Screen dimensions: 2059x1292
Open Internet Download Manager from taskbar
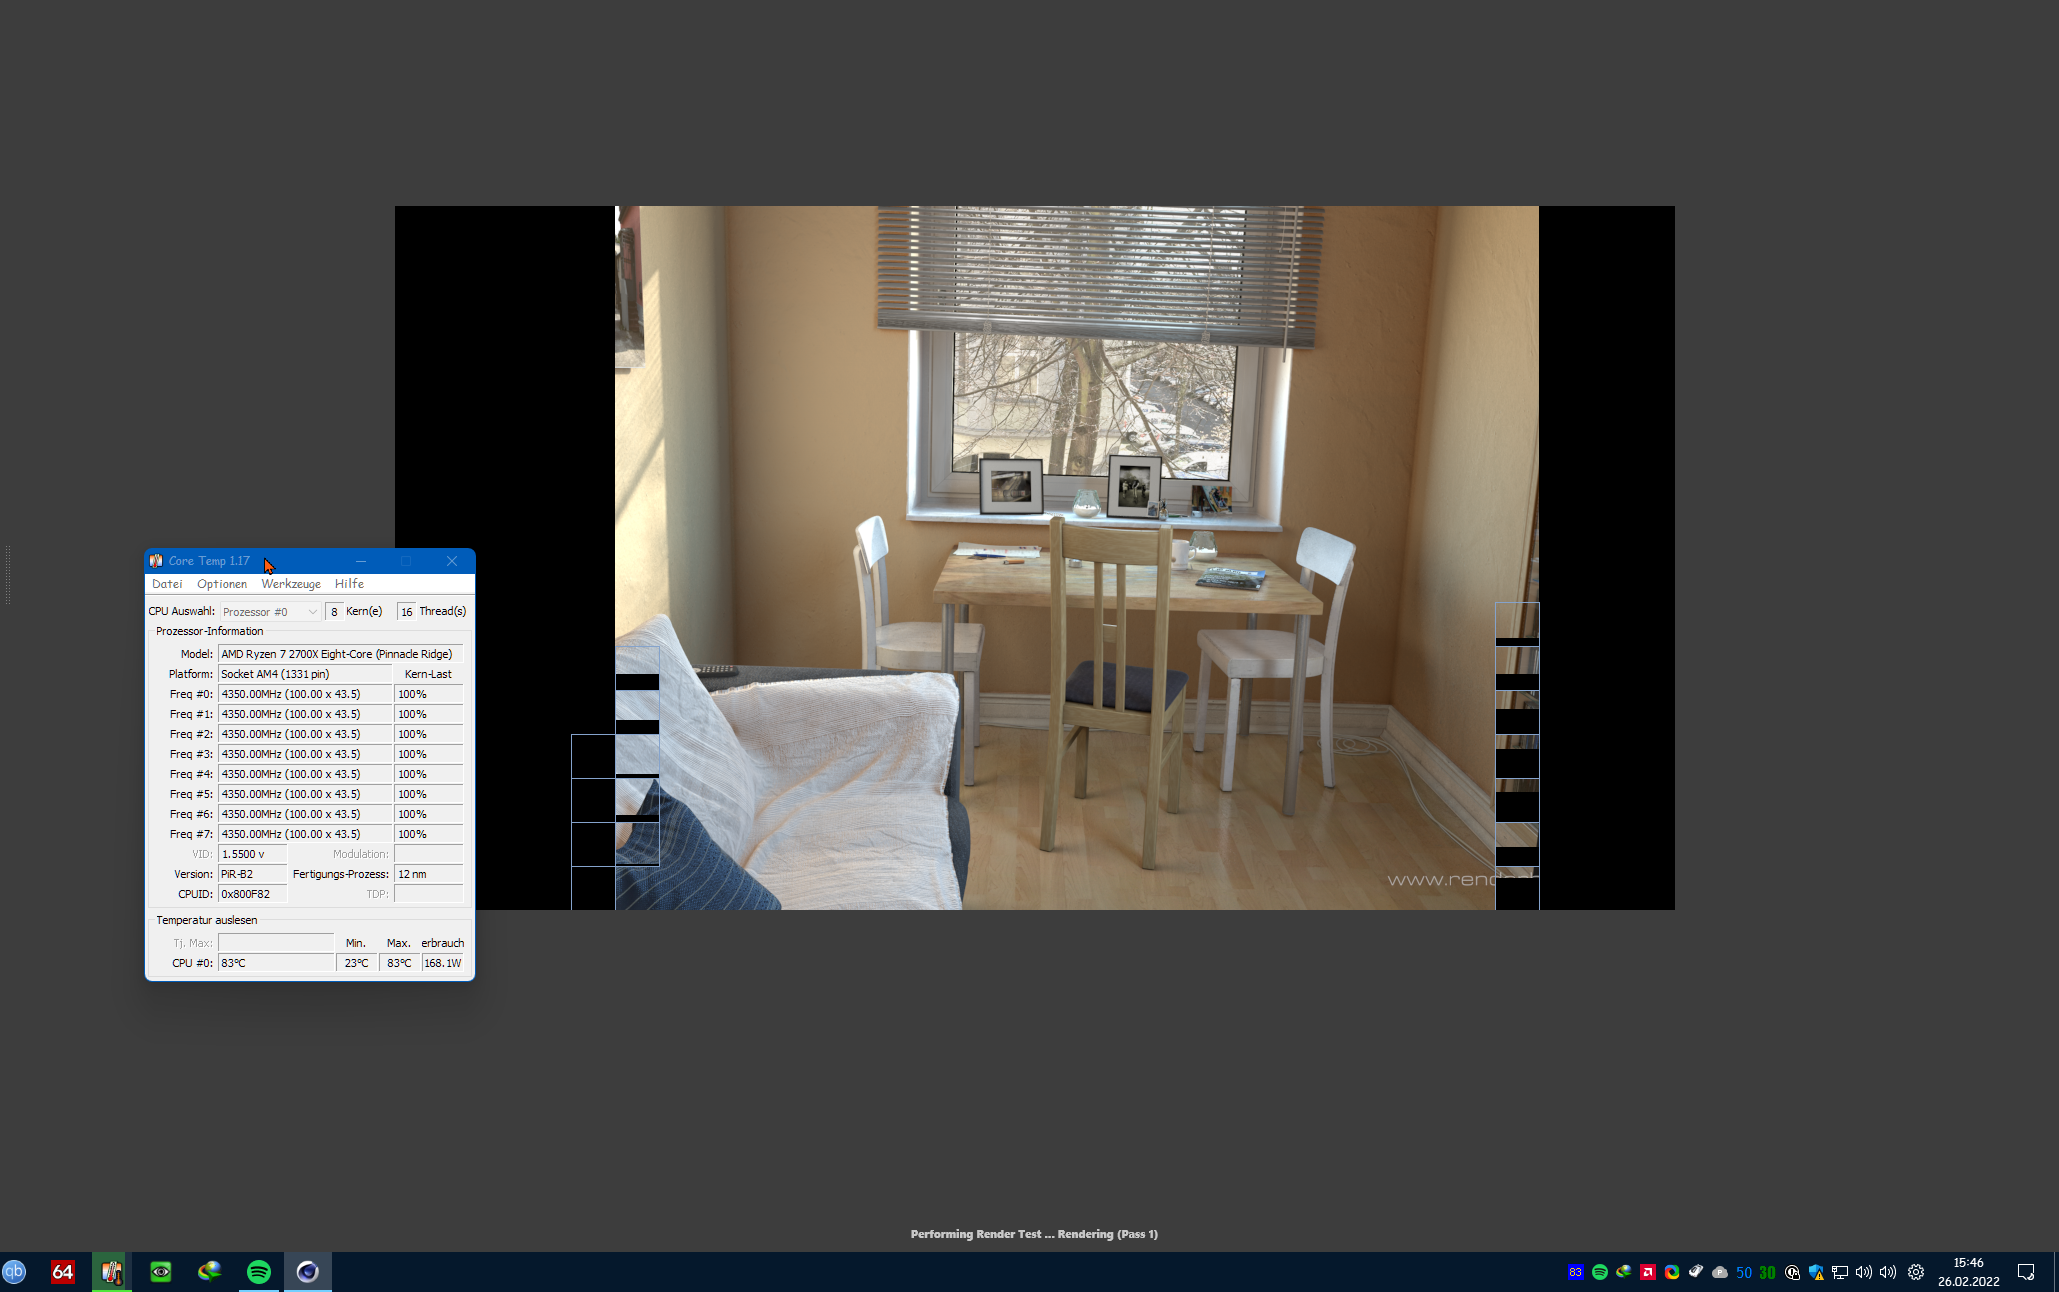click(210, 1272)
